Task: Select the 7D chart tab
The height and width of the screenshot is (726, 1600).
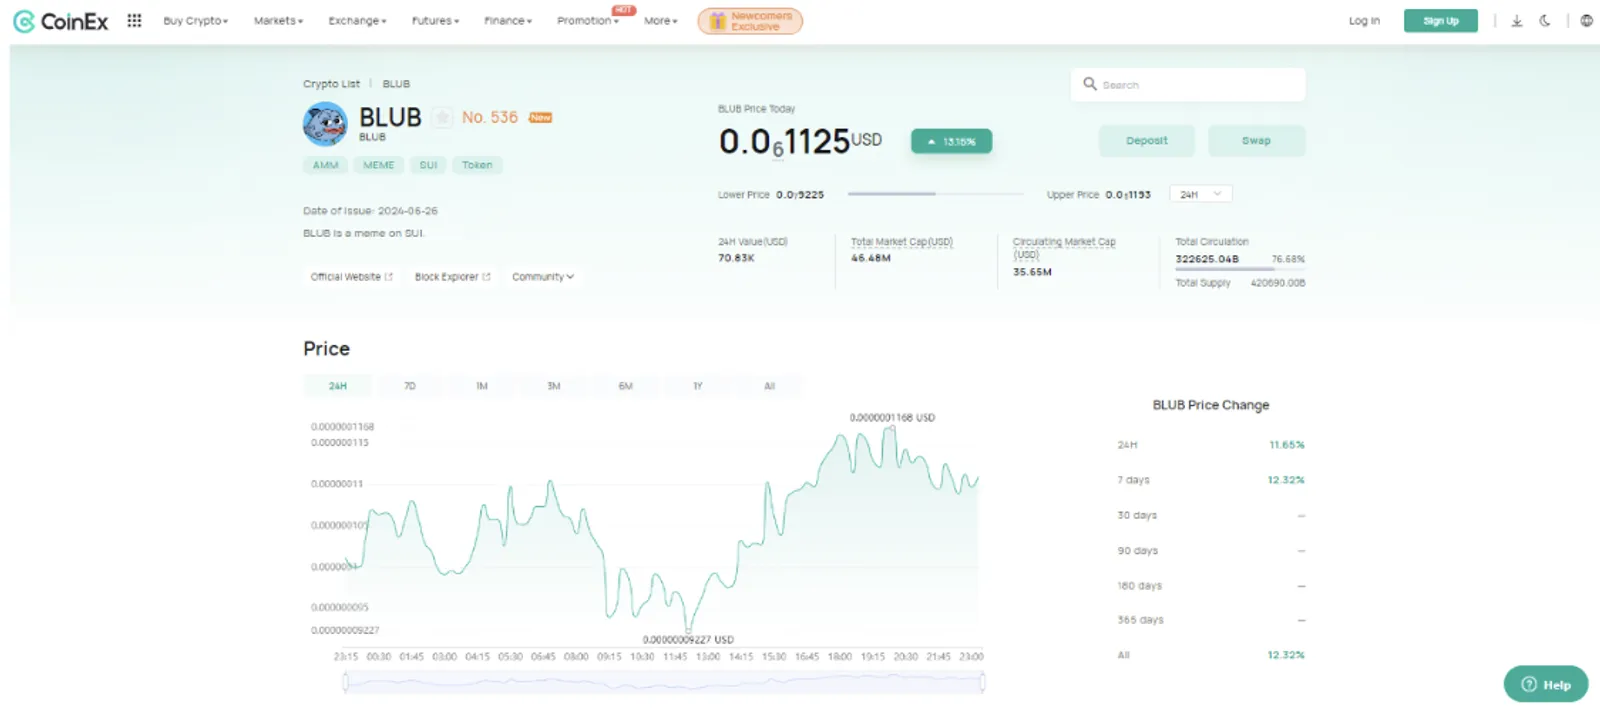Action: tap(410, 386)
